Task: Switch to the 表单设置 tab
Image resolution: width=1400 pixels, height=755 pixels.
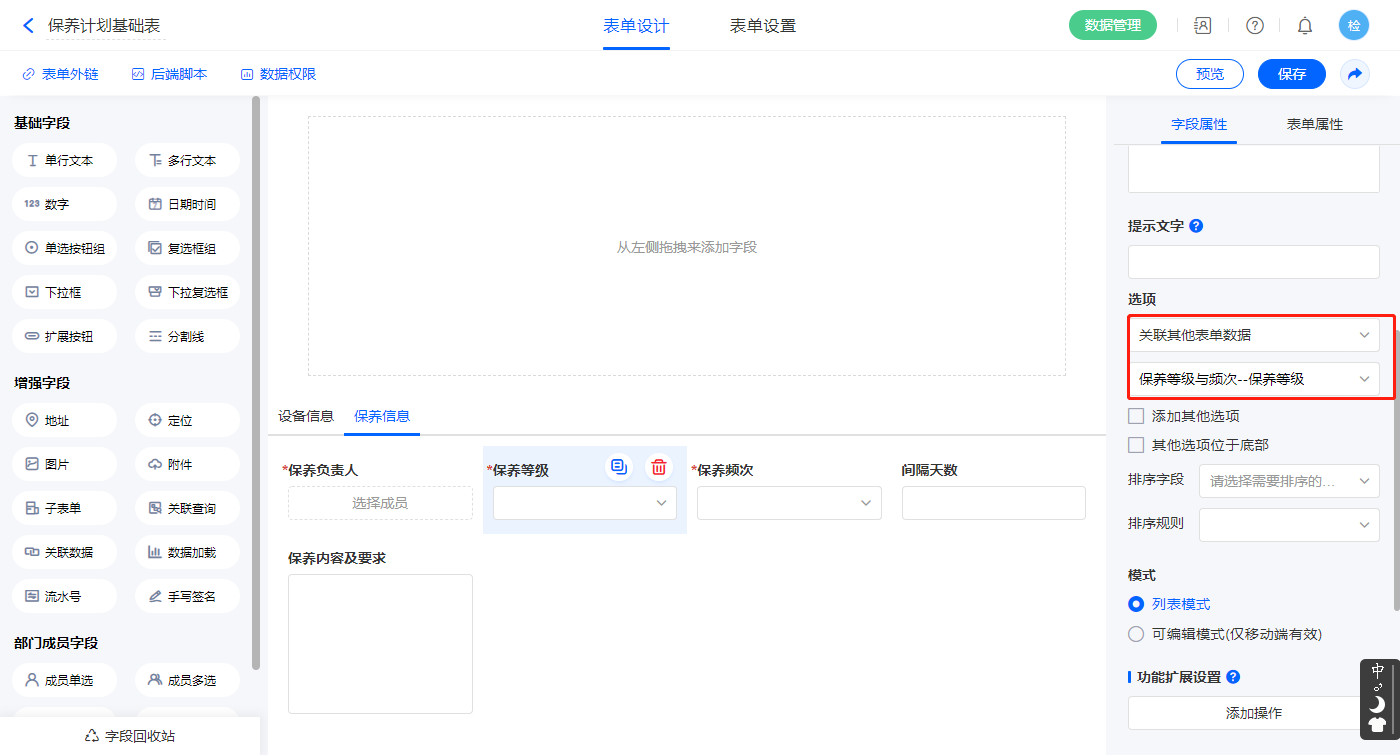Action: (763, 26)
